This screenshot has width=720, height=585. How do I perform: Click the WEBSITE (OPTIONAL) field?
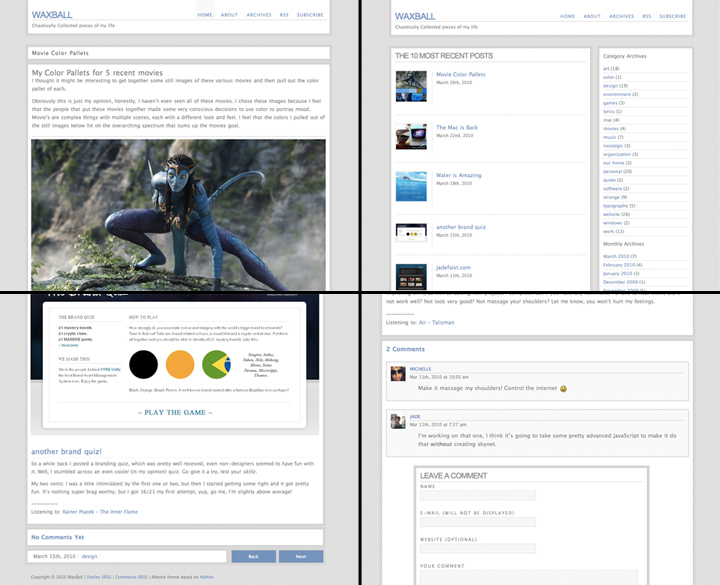pos(478,548)
